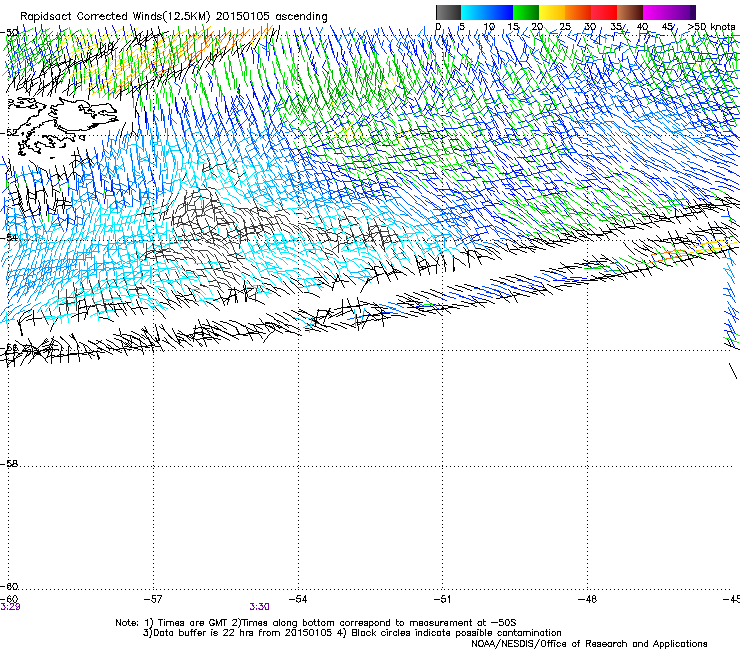Click the Falkland Islands coastline outline
Screen dimensions: 740x650
point(61,125)
